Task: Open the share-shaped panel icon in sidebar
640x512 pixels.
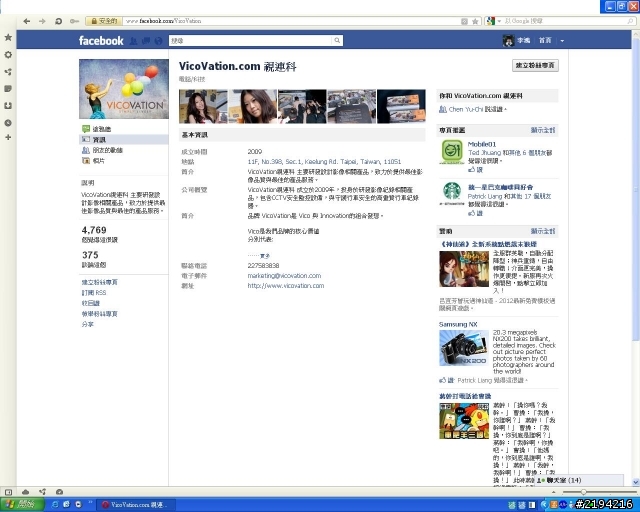Action: pyautogui.click(x=8, y=72)
